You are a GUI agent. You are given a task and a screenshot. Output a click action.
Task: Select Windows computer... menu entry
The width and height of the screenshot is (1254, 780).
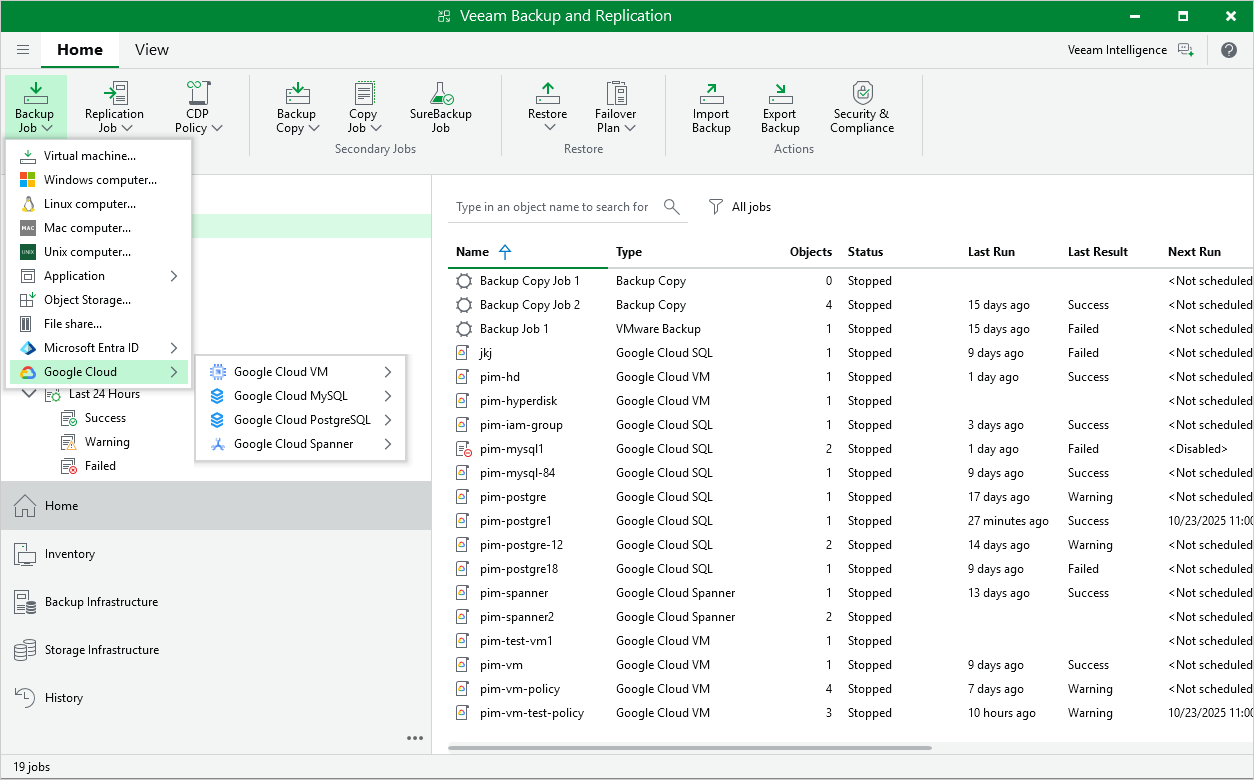click(x=98, y=180)
